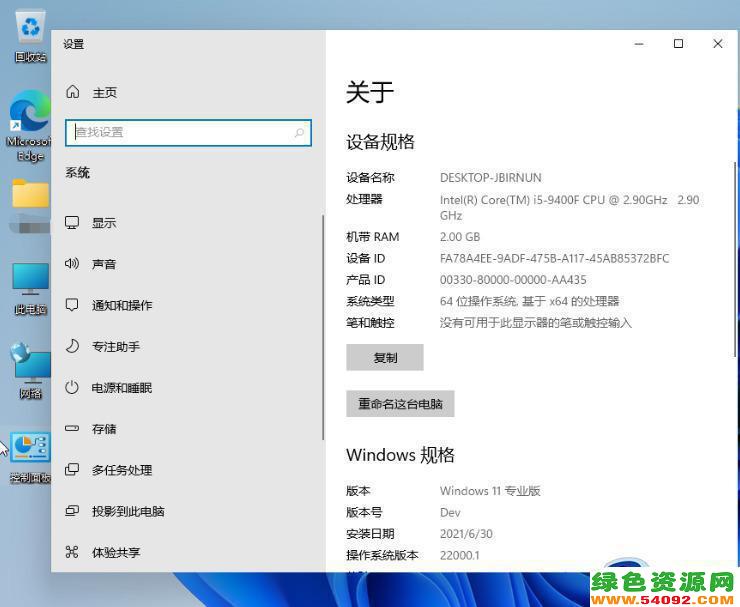Click the device ID FA78A4EE value
740x607 pixels.
click(x=554, y=259)
